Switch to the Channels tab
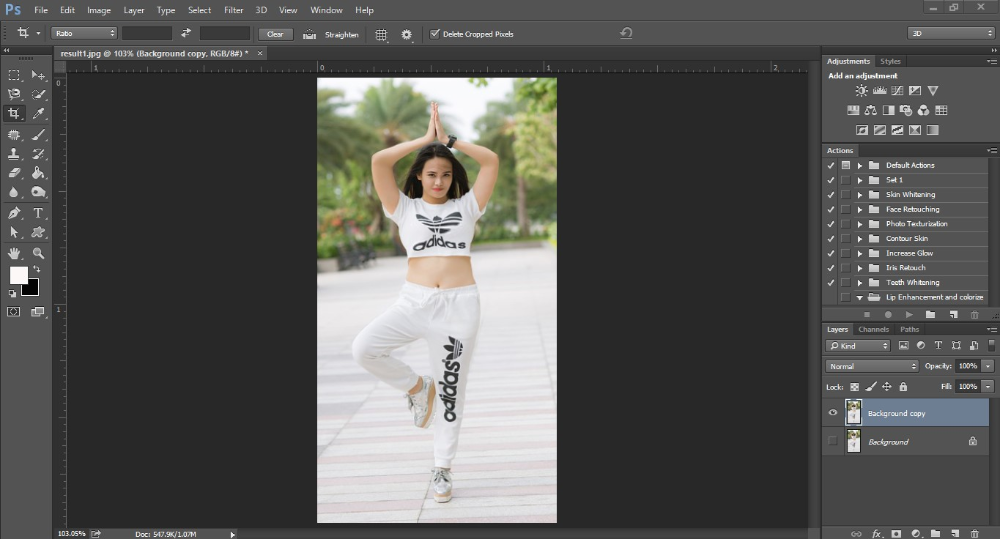The height and width of the screenshot is (539, 1000). coord(873,330)
